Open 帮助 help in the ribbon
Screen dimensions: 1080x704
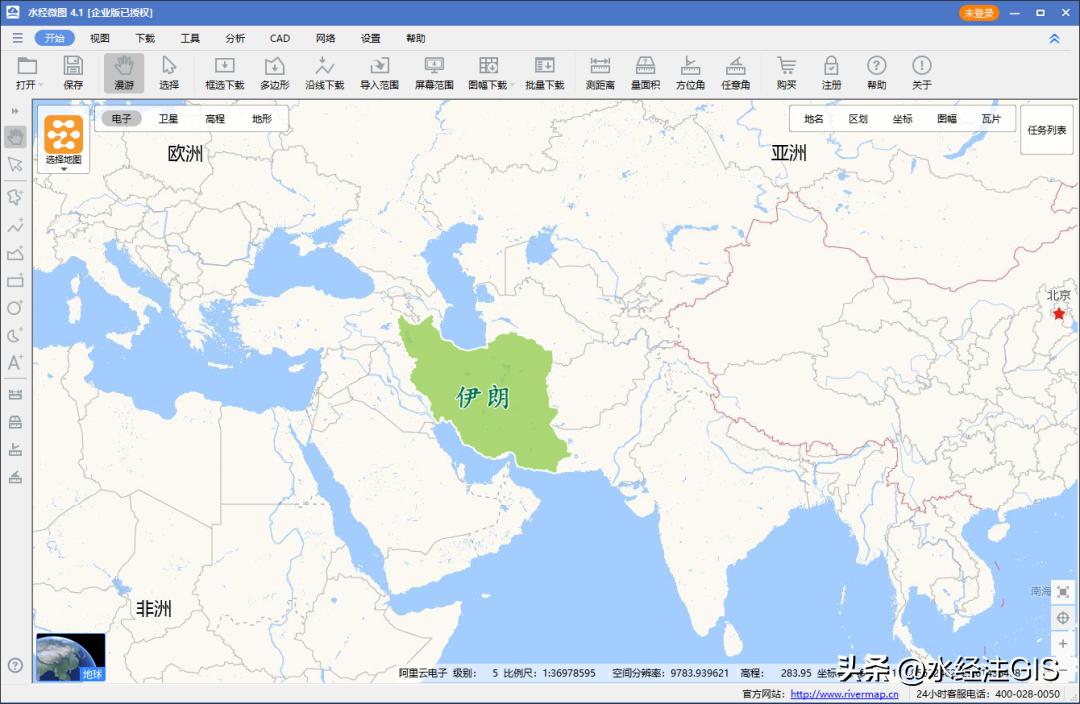click(876, 73)
